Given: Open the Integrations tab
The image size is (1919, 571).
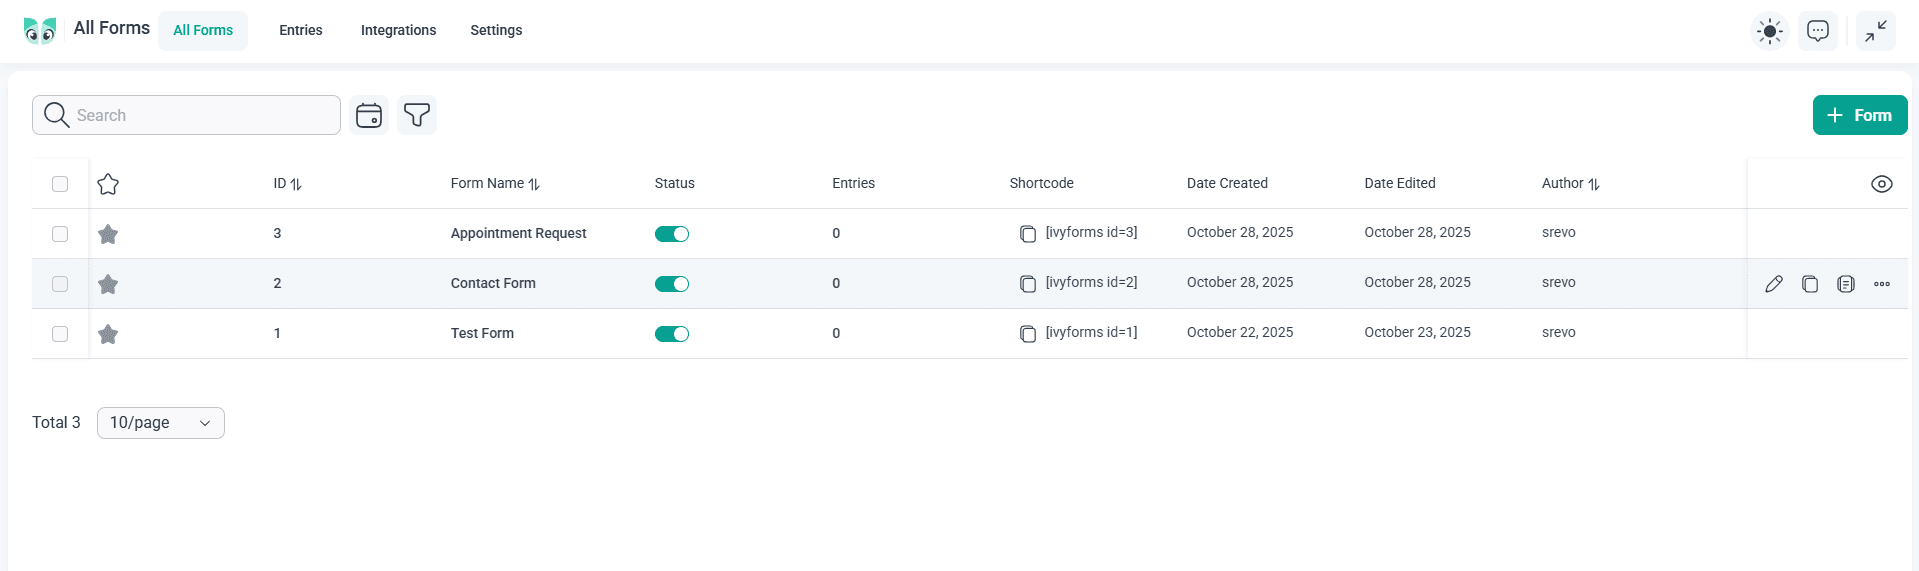Looking at the screenshot, I should point(398,31).
